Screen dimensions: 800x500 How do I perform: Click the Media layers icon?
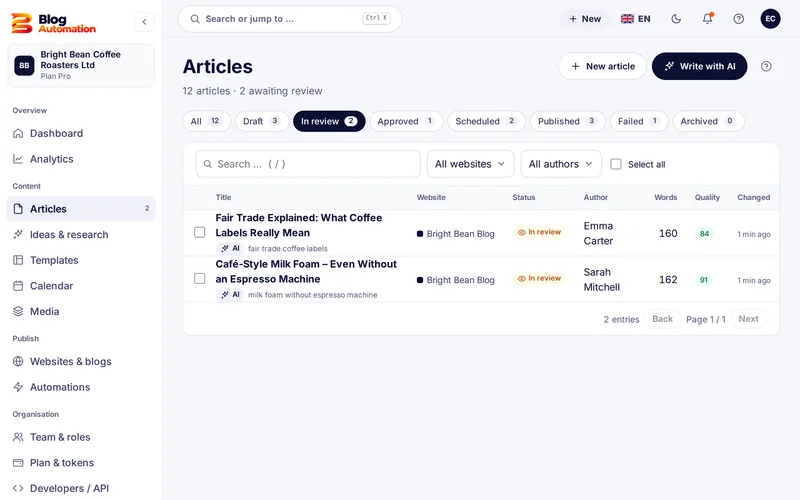[18, 311]
